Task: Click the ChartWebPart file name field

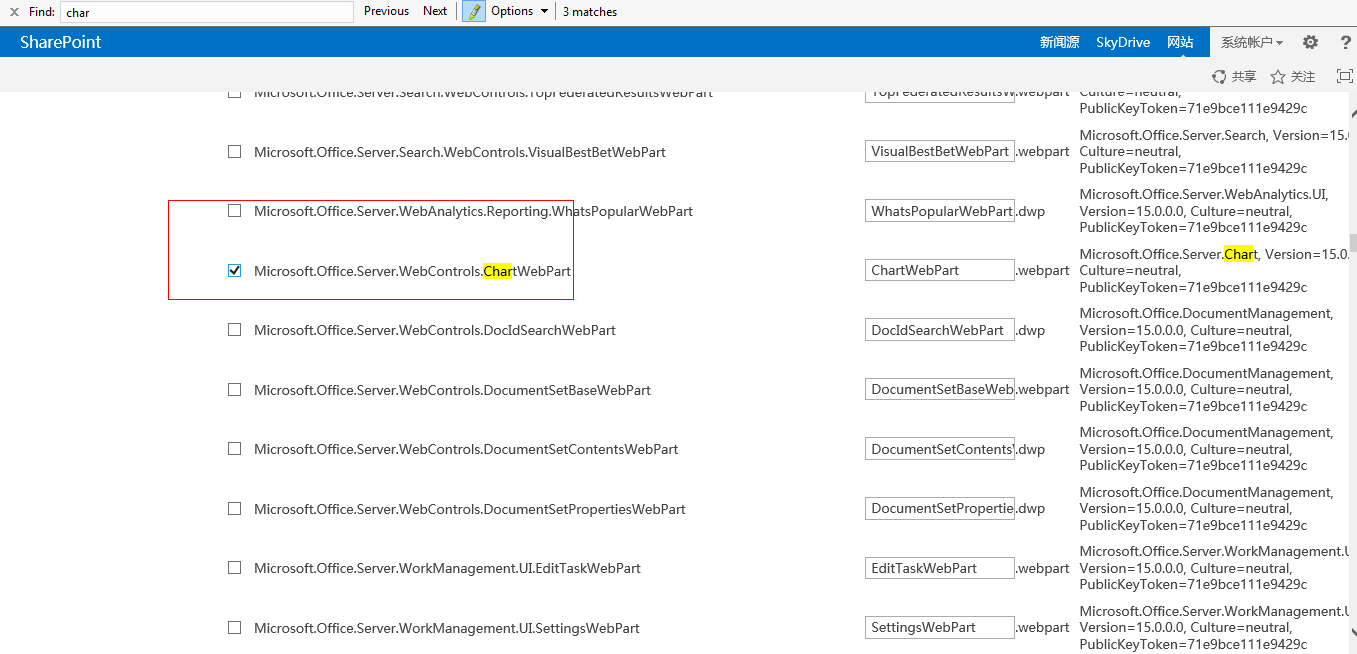Action: (939, 270)
